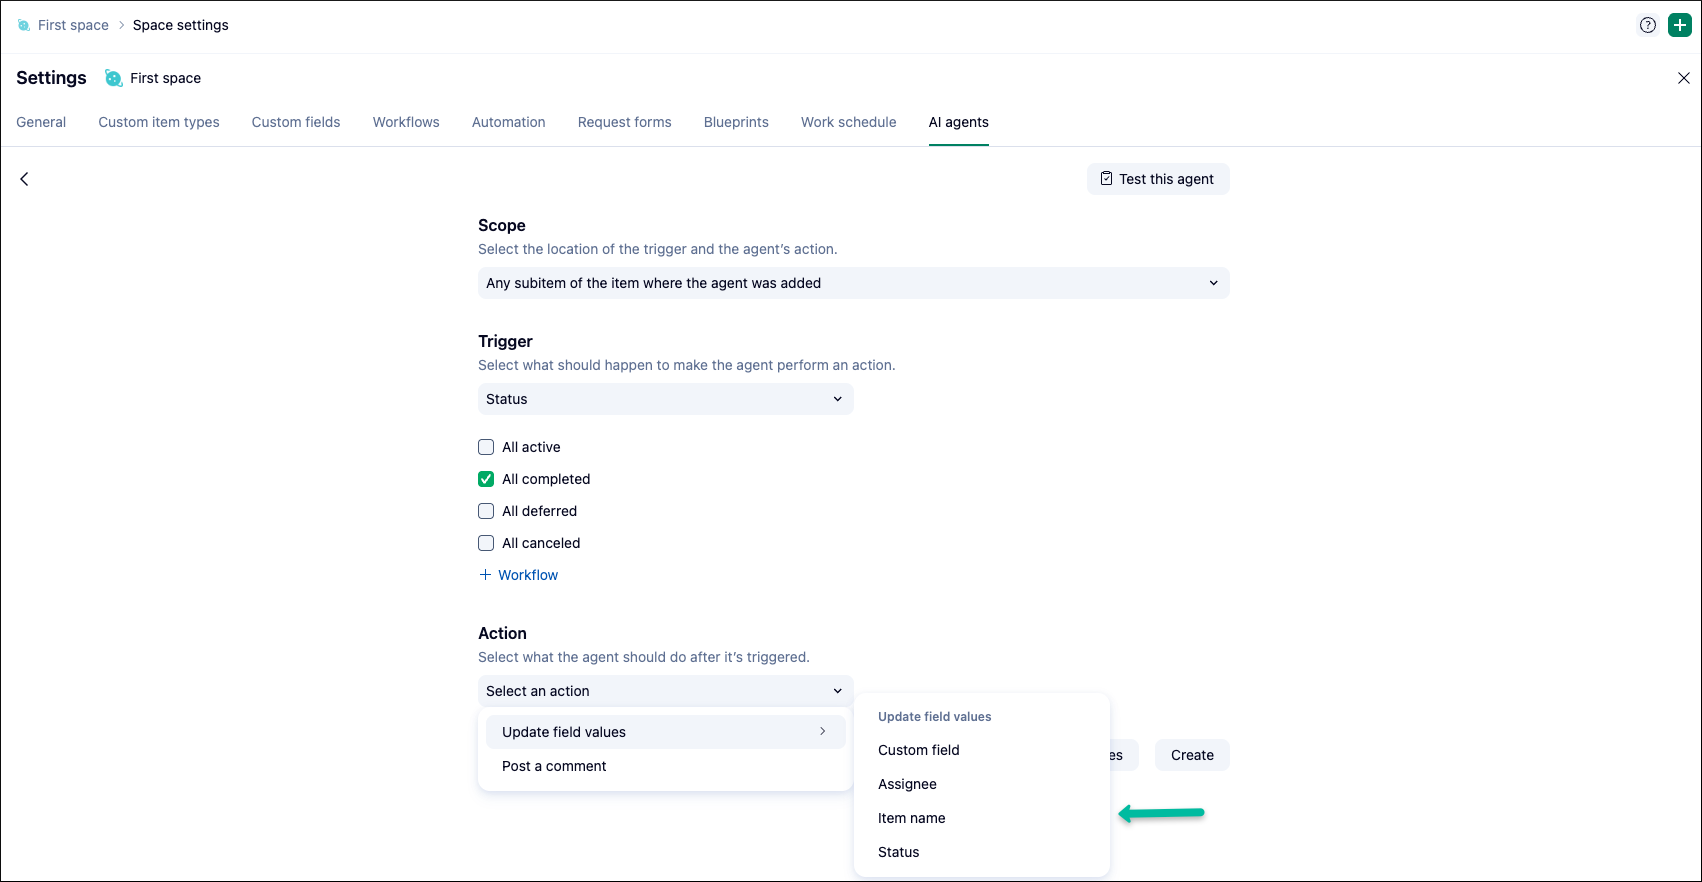Click the First space icon in breadcrumb
This screenshot has width=1702, height=882.
point(24,25)
